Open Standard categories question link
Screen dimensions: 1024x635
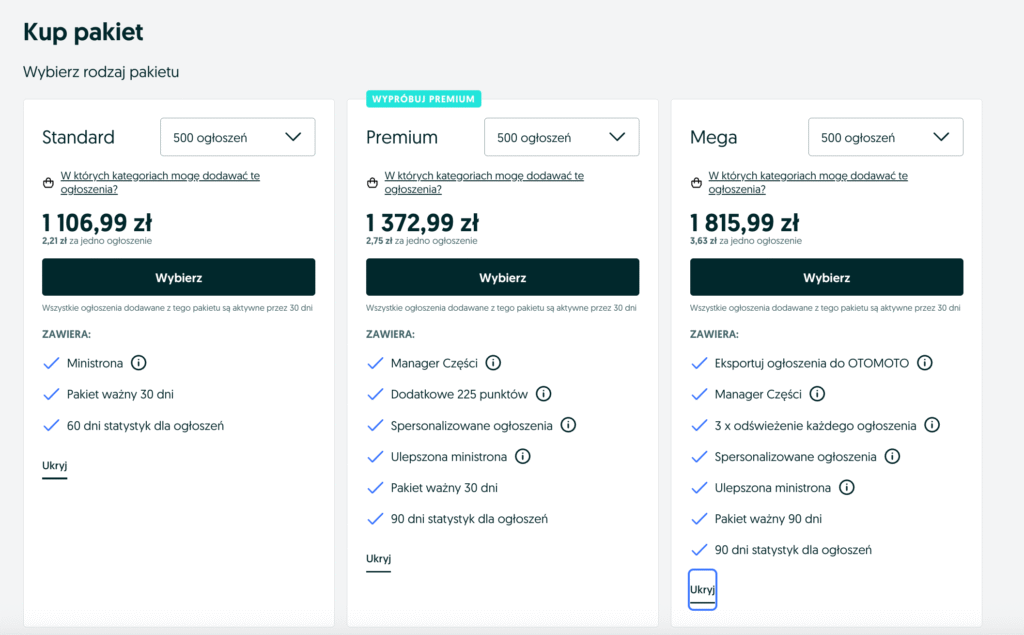(x=160, y=182)
